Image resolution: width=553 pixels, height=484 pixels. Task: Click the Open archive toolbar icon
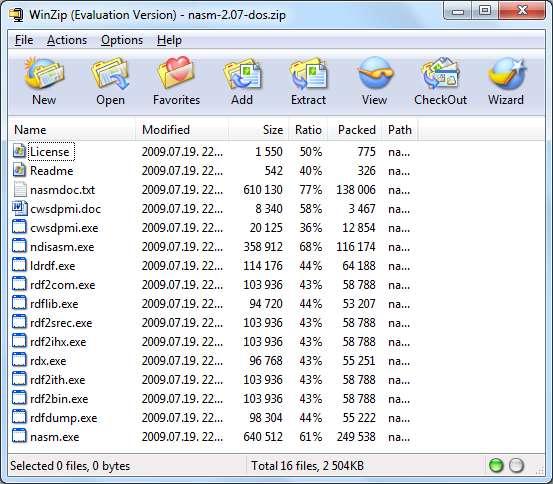tap(110, 74)
